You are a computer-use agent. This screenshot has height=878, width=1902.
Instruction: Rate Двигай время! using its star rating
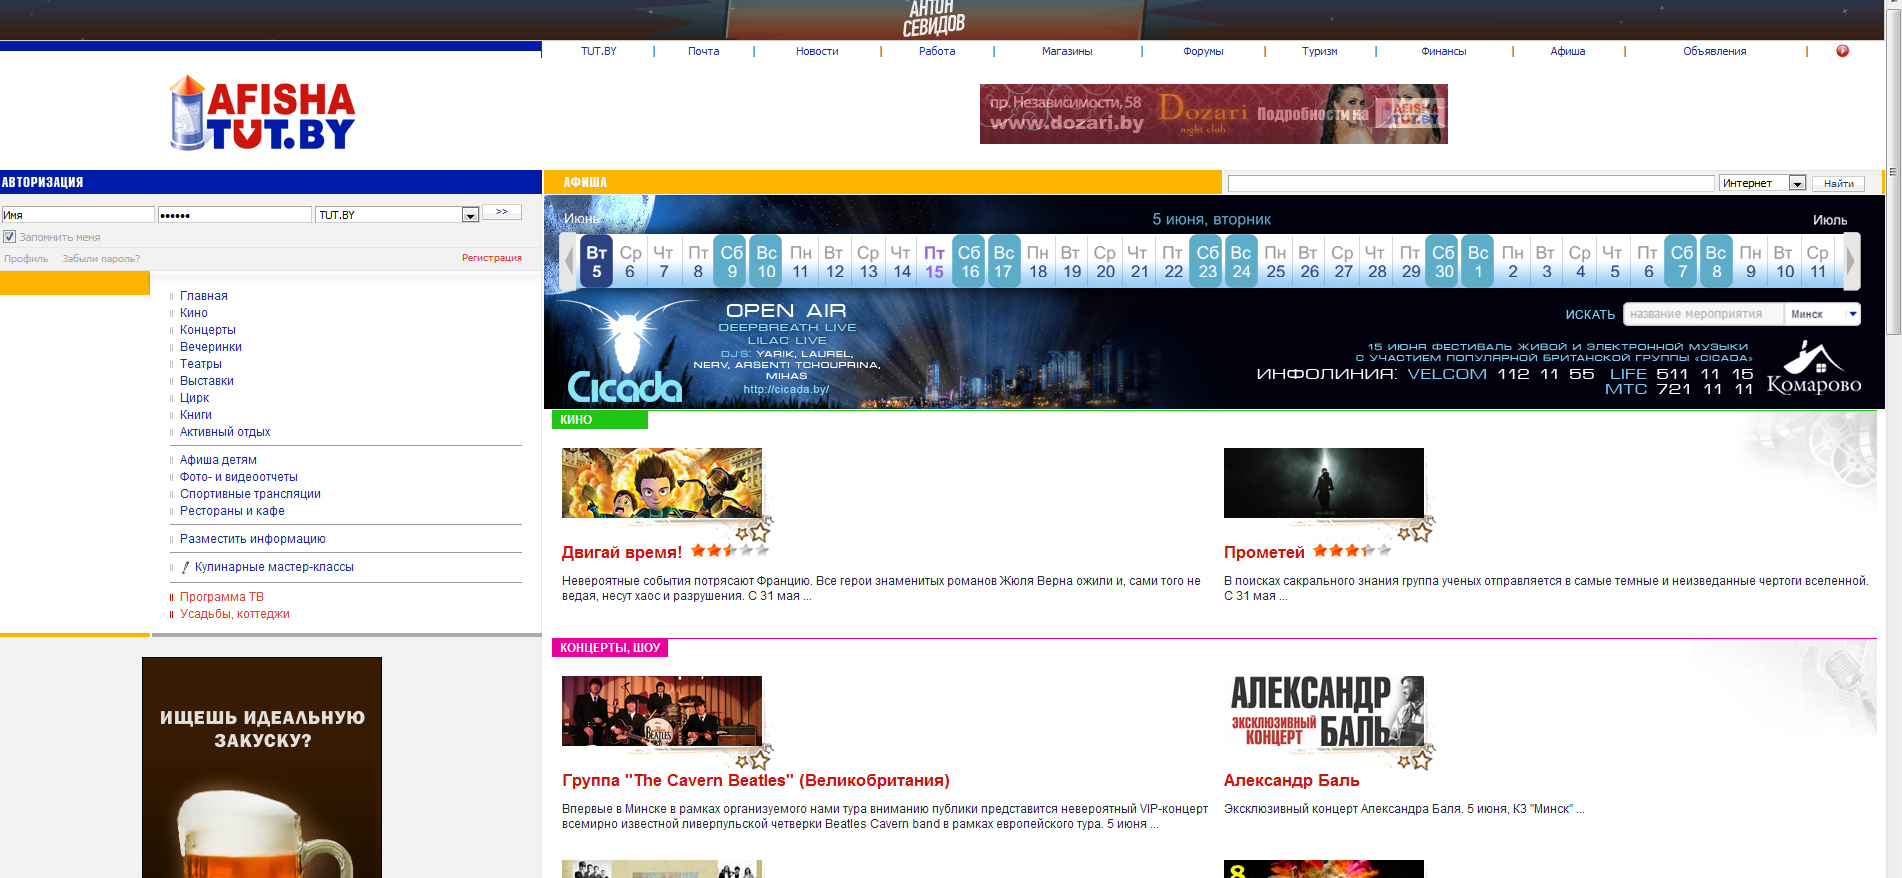730,551
